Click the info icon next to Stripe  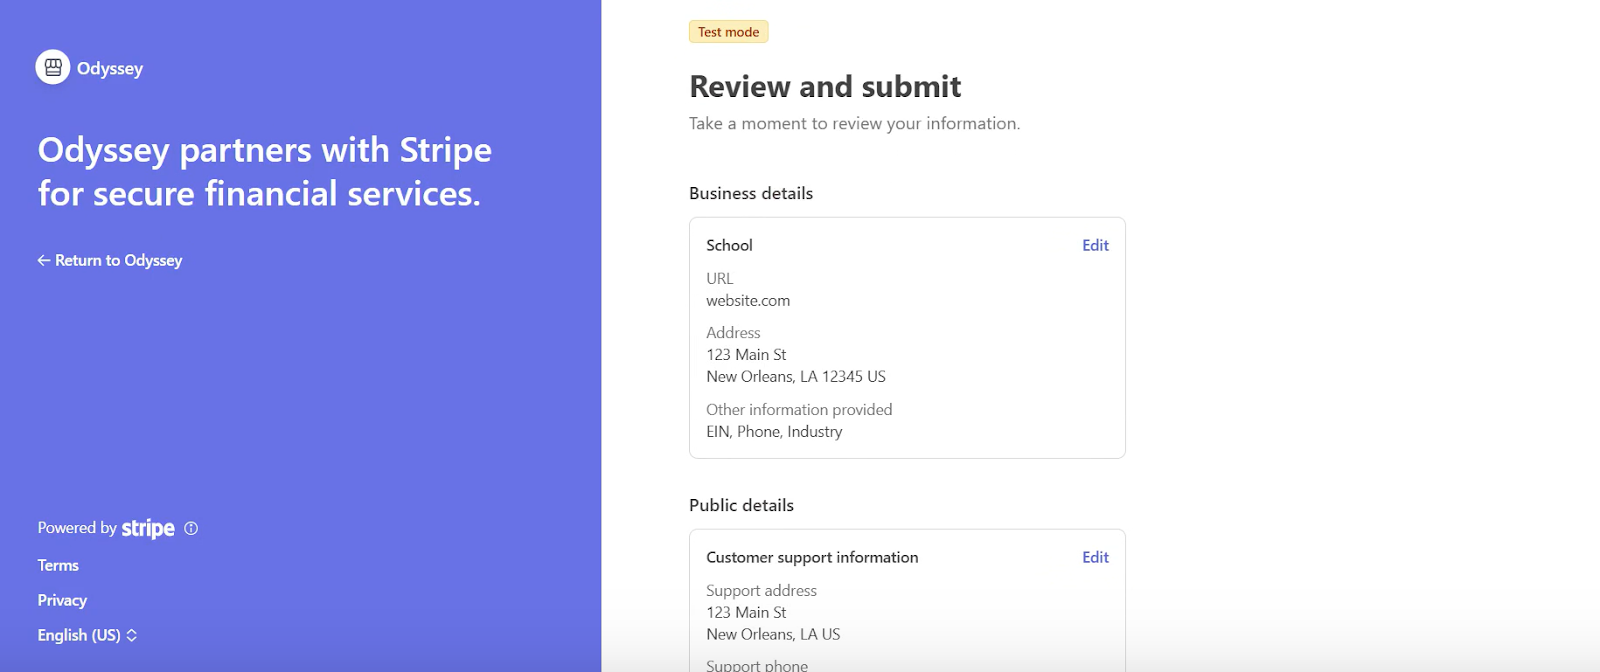click(191, 528)
